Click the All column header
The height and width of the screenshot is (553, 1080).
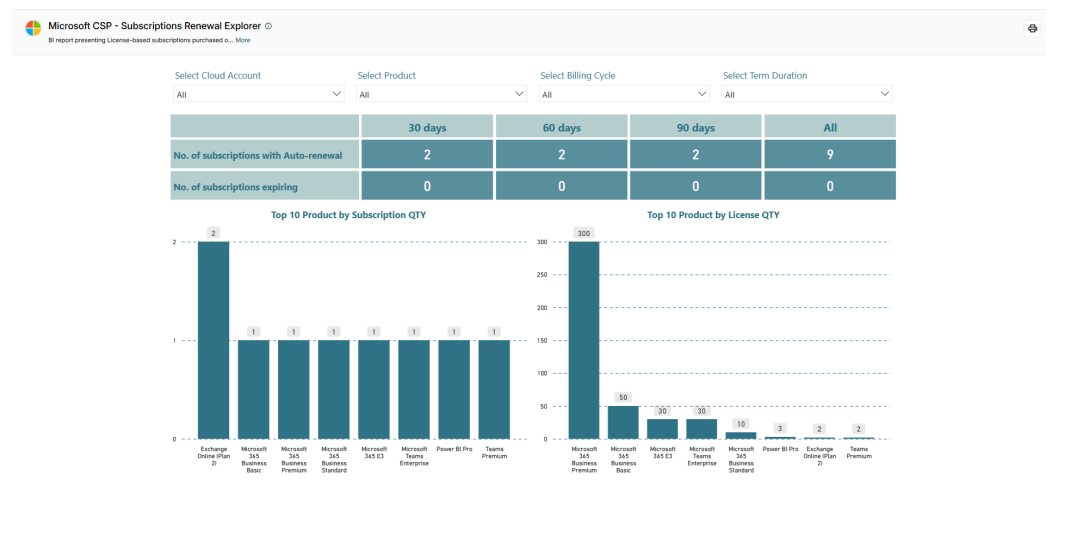pyautogui.click(x=830, y=127)
